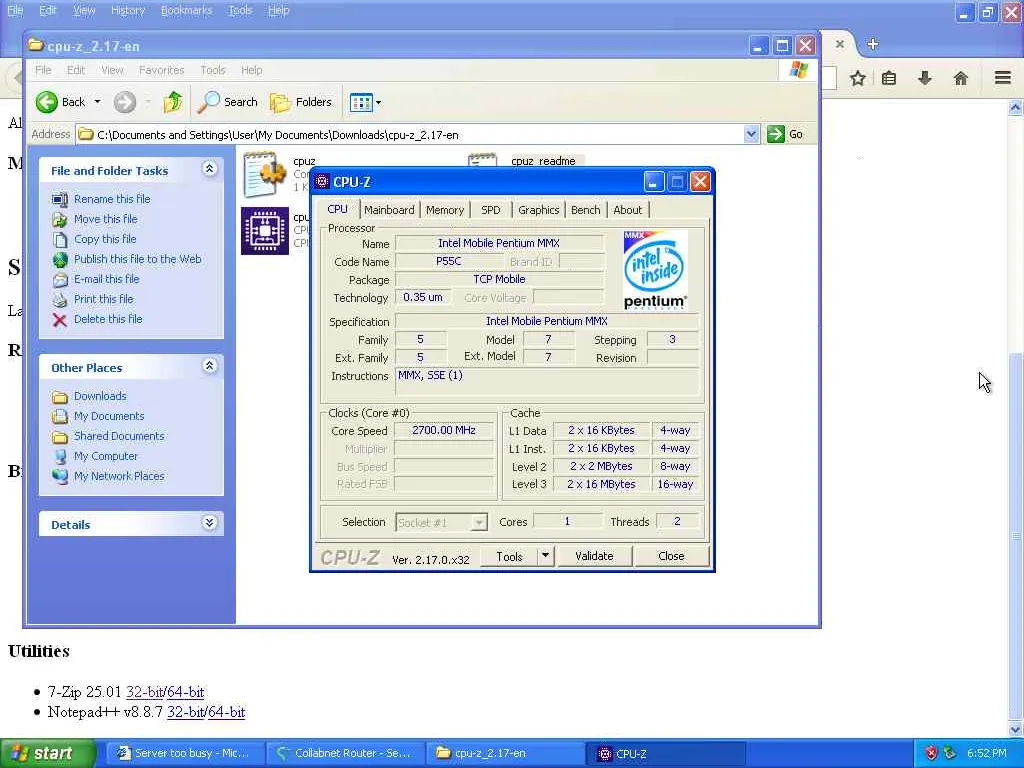The width and height of the screenshot is (1024, 768).
Task: Click the red shield security tray icon
Action: click(x=931, y=754)
